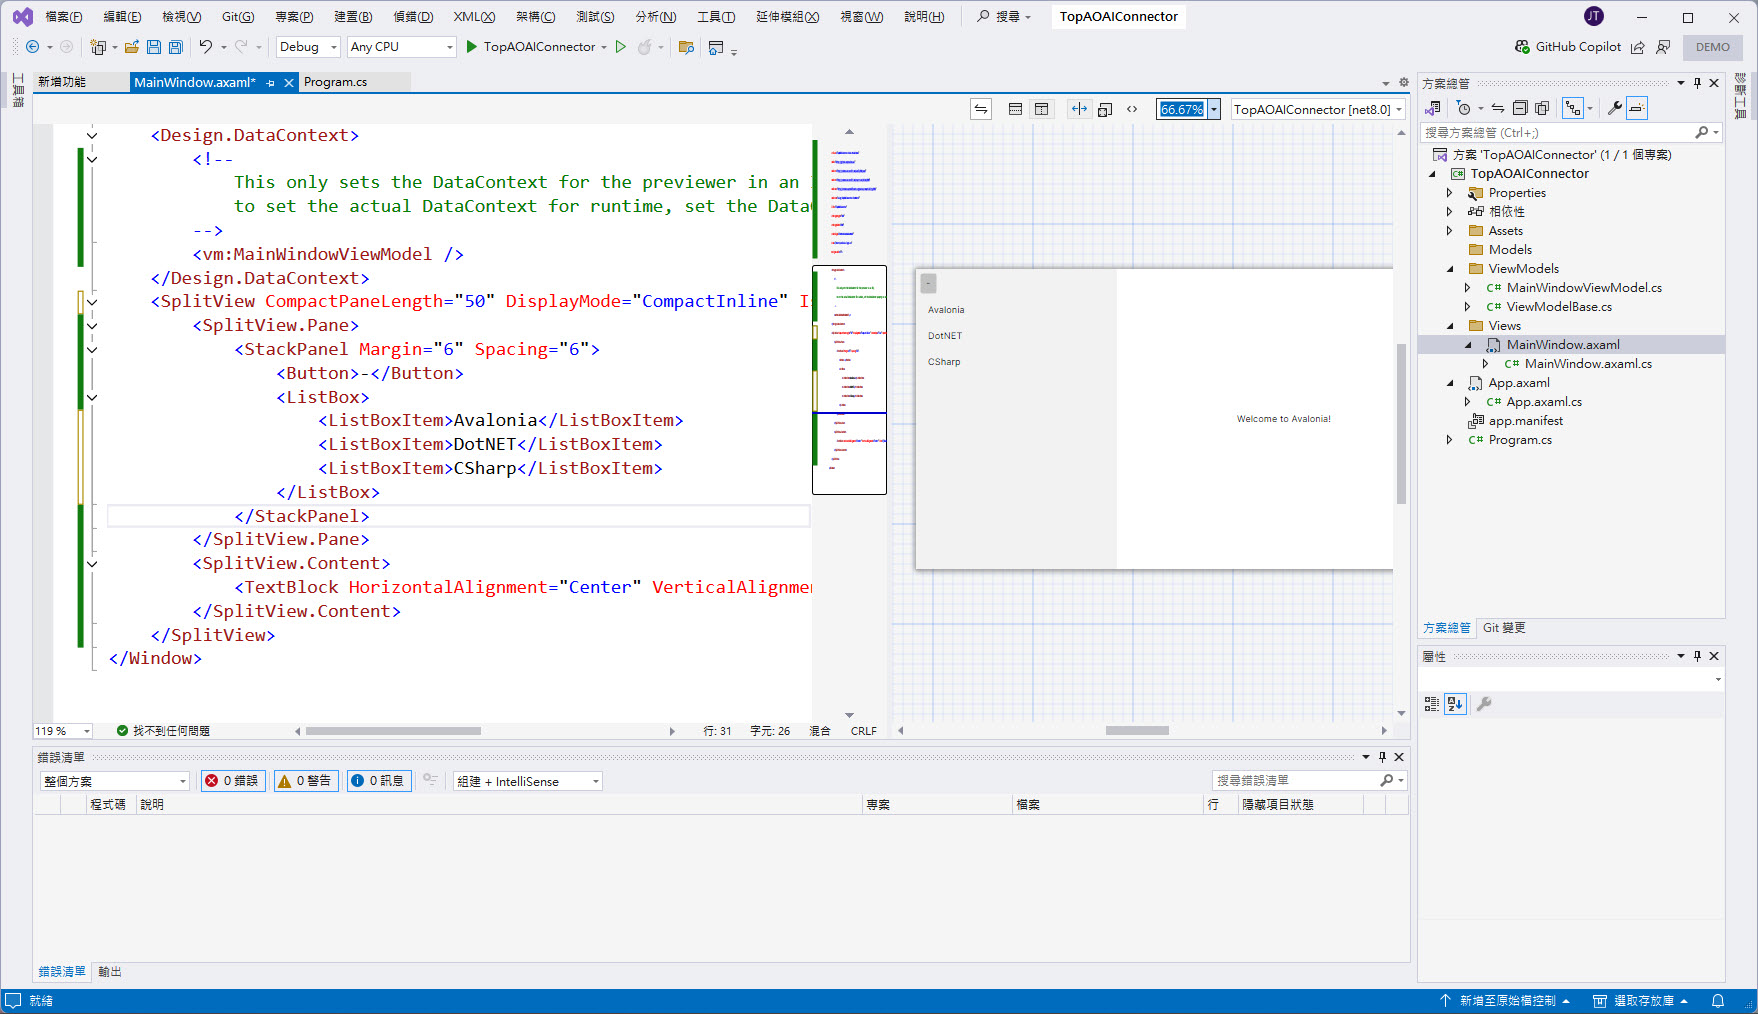
Task: Open the Debug configuration dropdown
Action: tap(308, 47)
